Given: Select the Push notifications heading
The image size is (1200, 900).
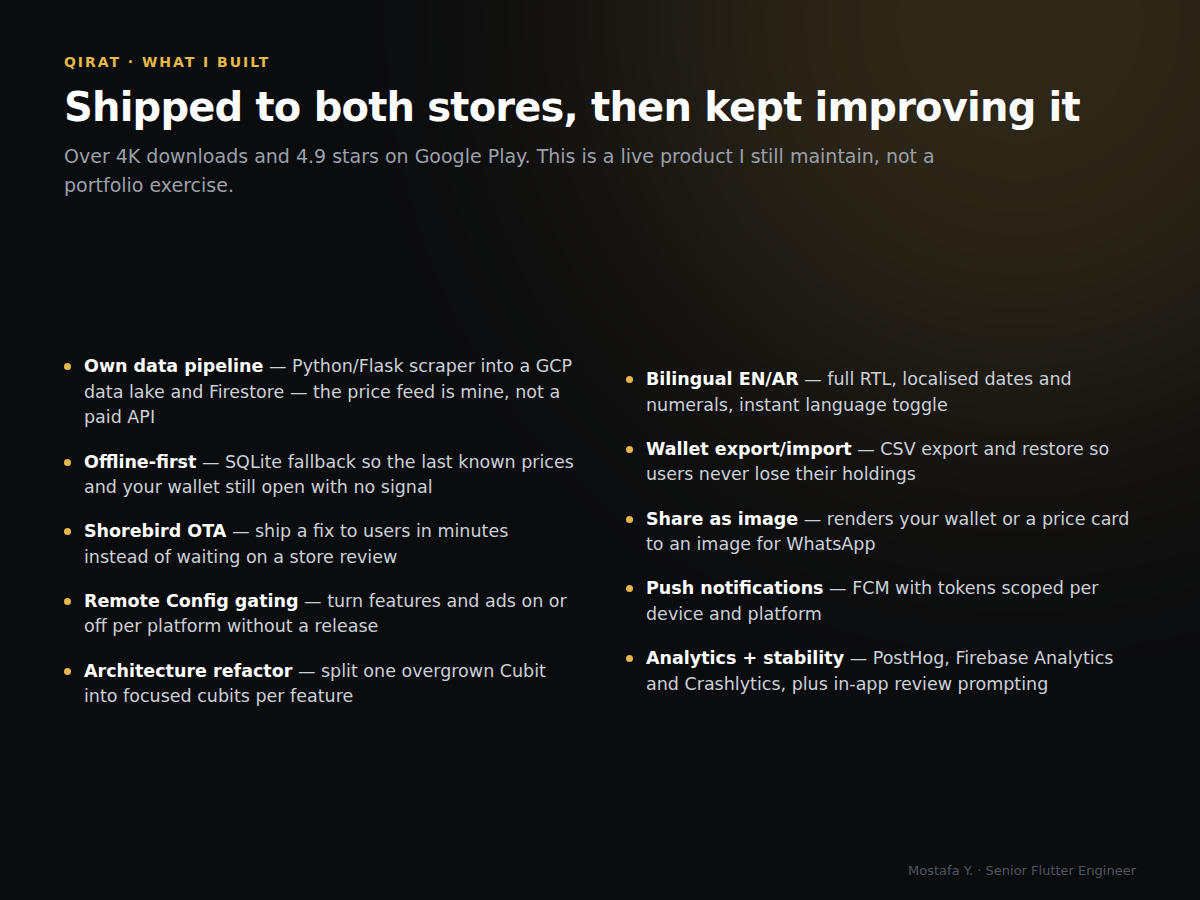Looking at the screenshot, I should (x=734, y=588).
